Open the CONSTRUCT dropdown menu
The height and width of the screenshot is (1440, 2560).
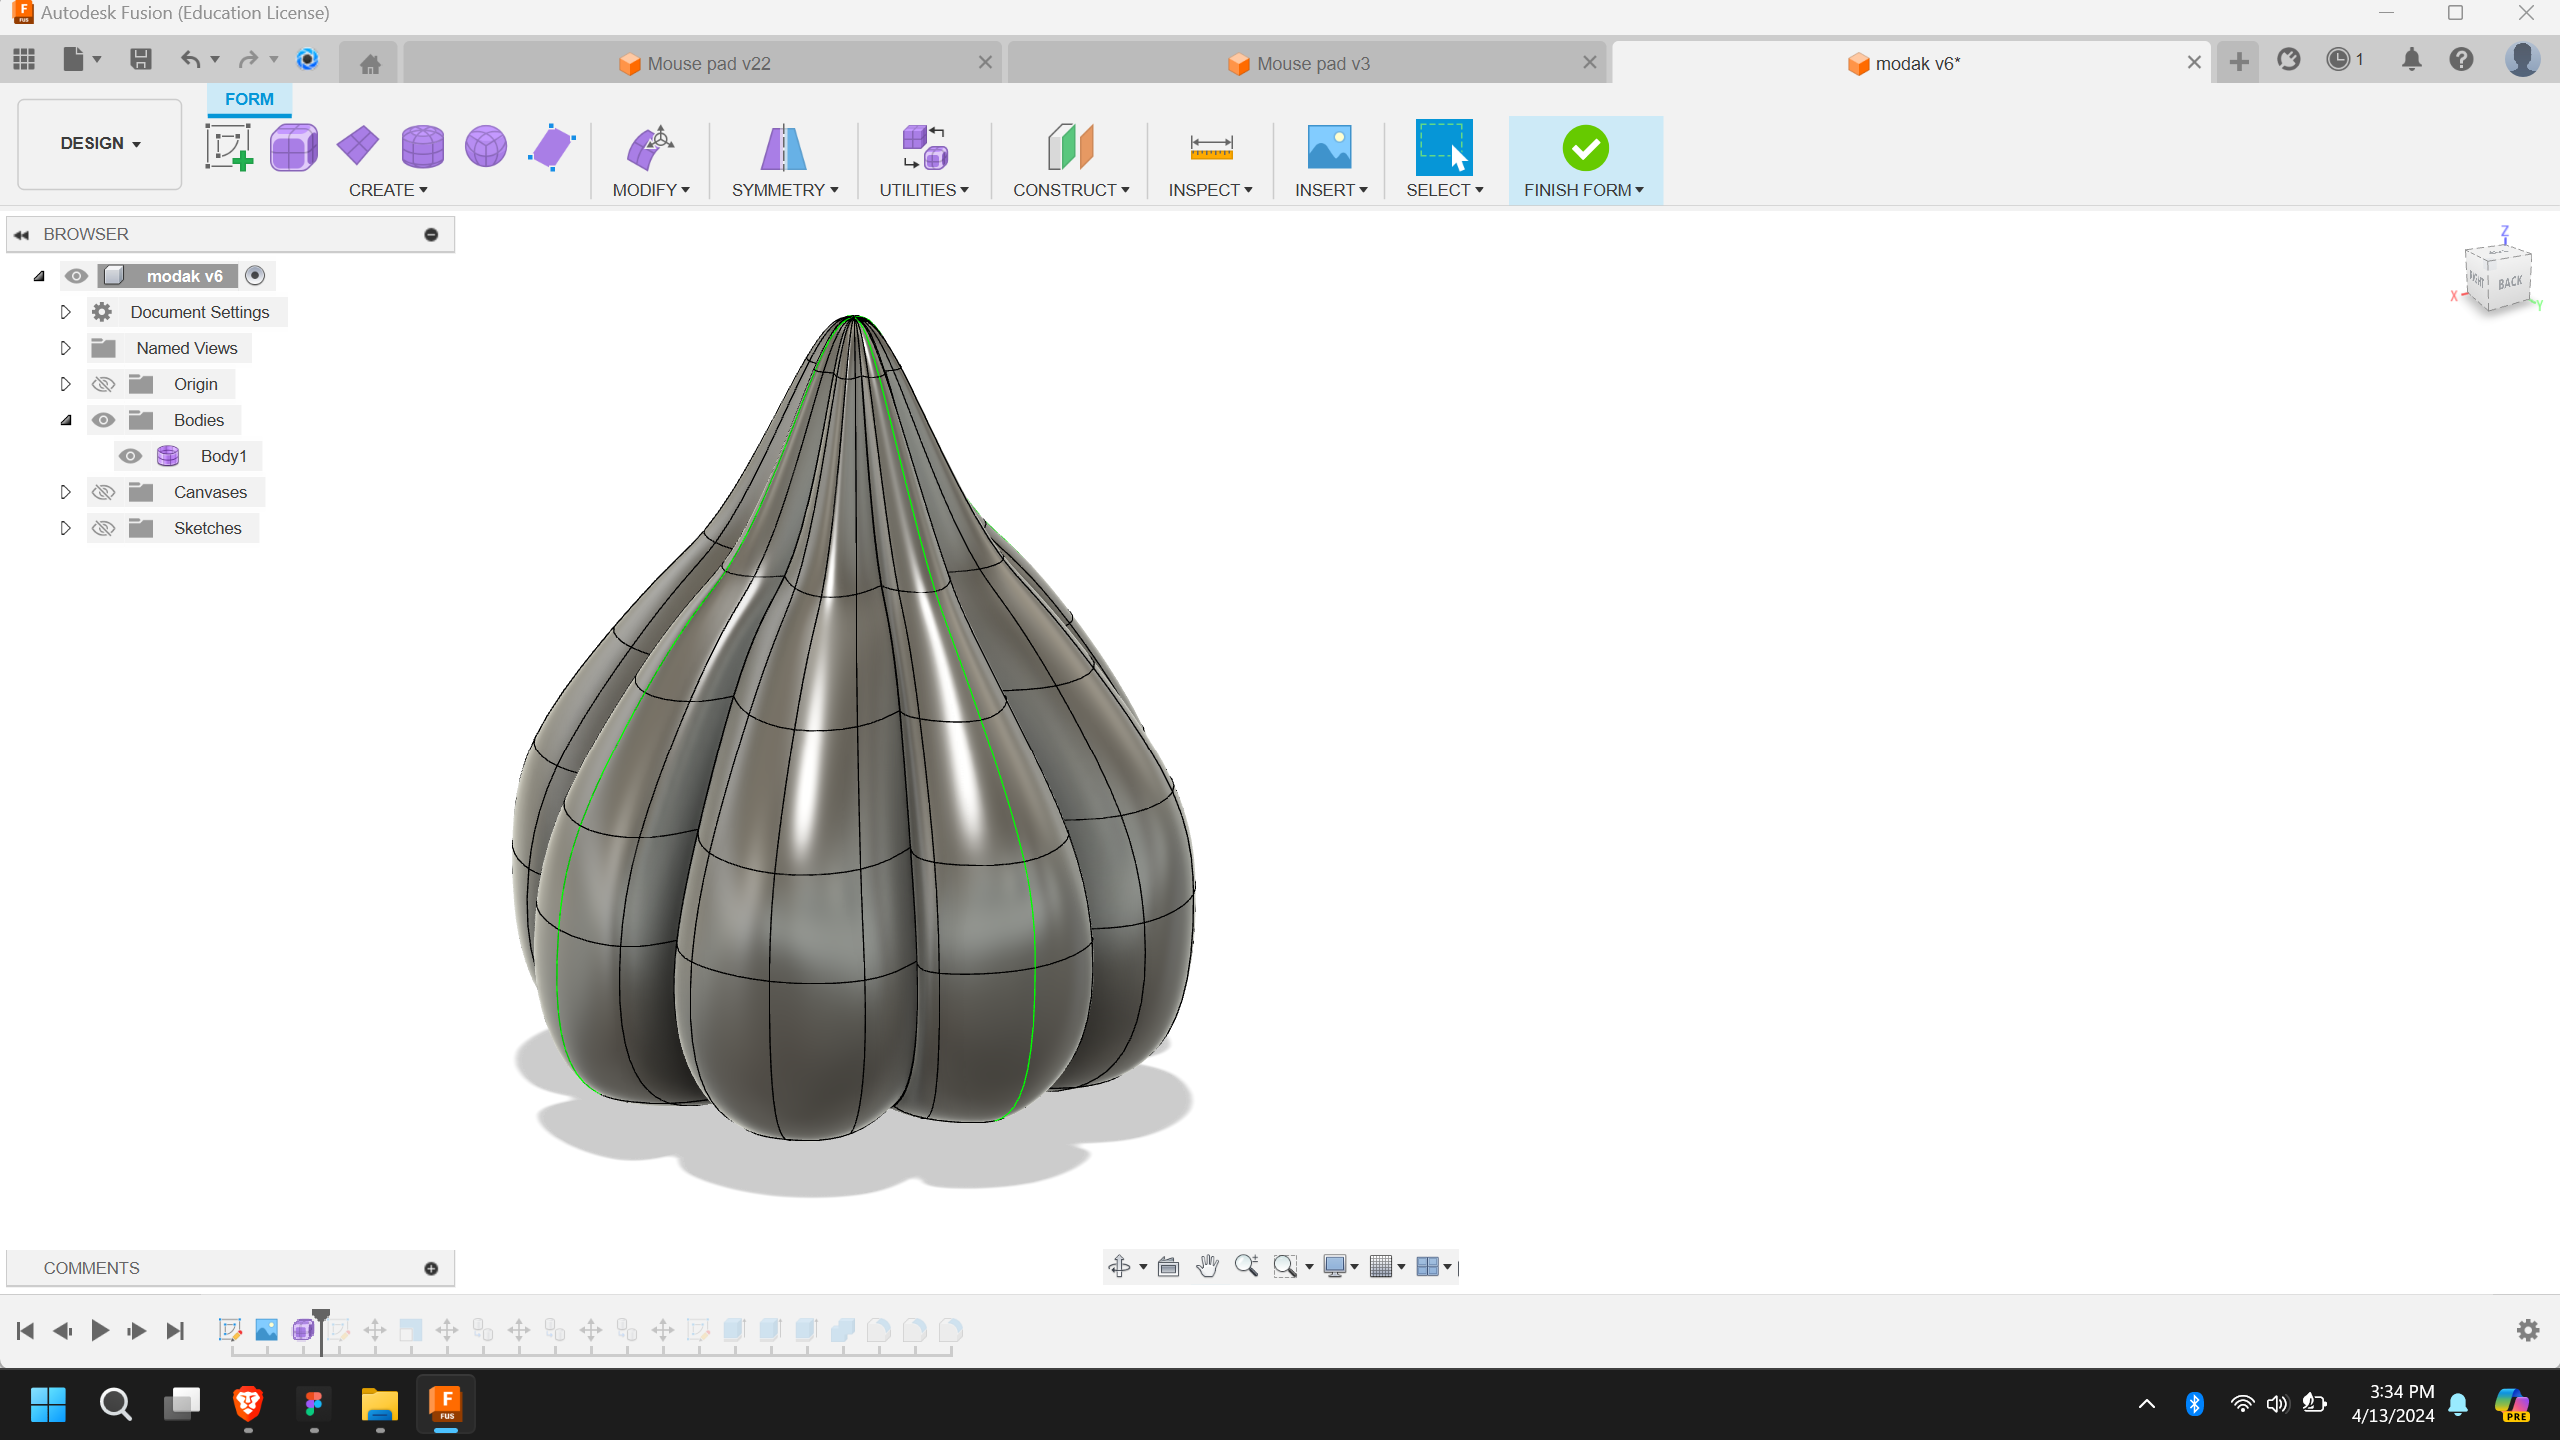[1071, 190]
